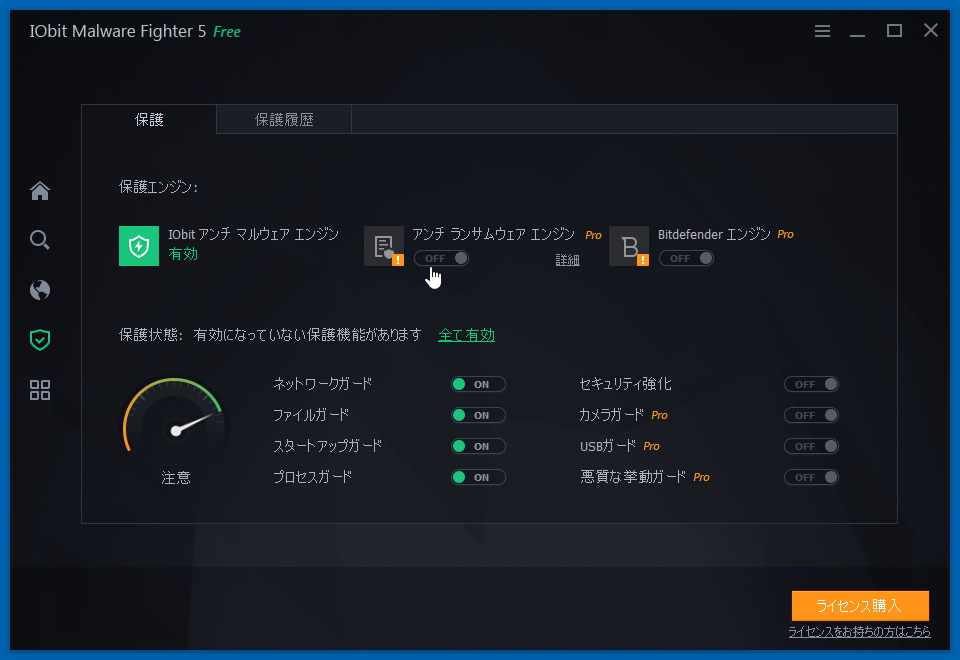Image resolution: width=960 pixels, height=660 pixels.
Task: Switch to the 保護履歴 tab
Action: tap(283, 119)
